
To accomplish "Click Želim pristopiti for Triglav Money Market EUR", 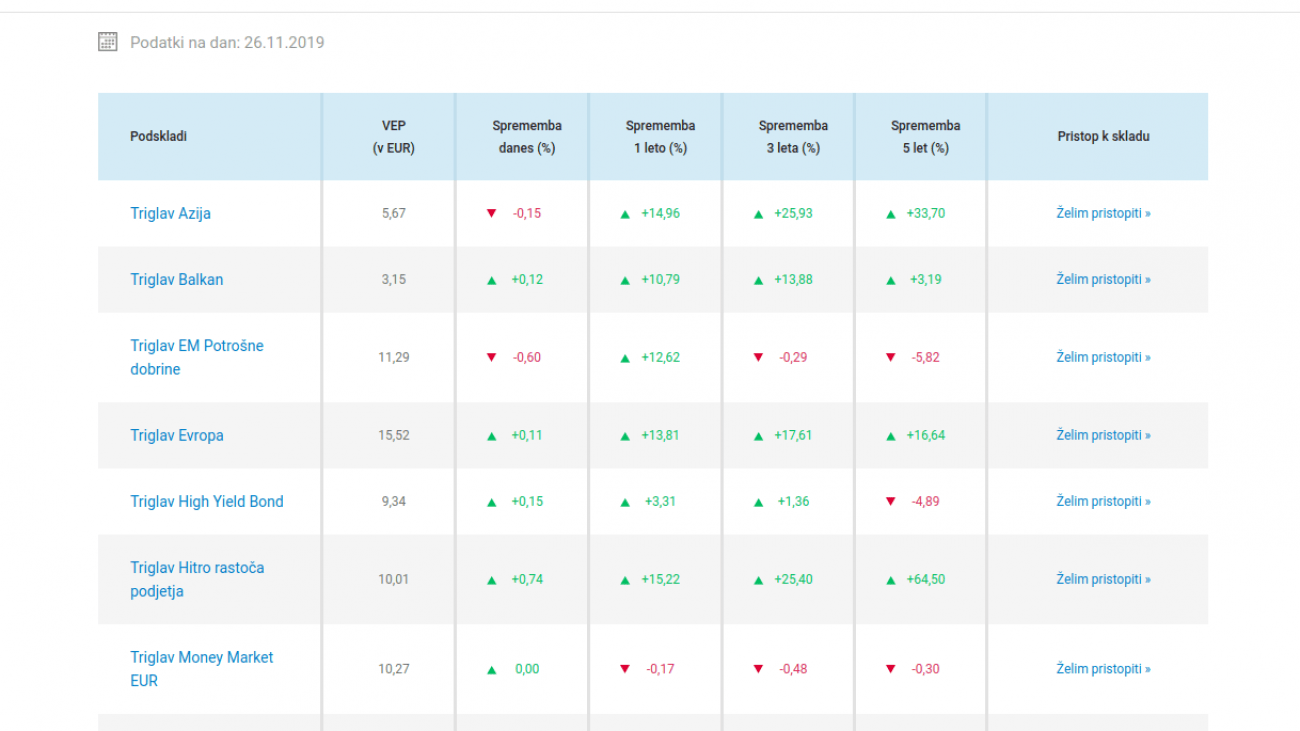I will click(x=1103, y=669).
